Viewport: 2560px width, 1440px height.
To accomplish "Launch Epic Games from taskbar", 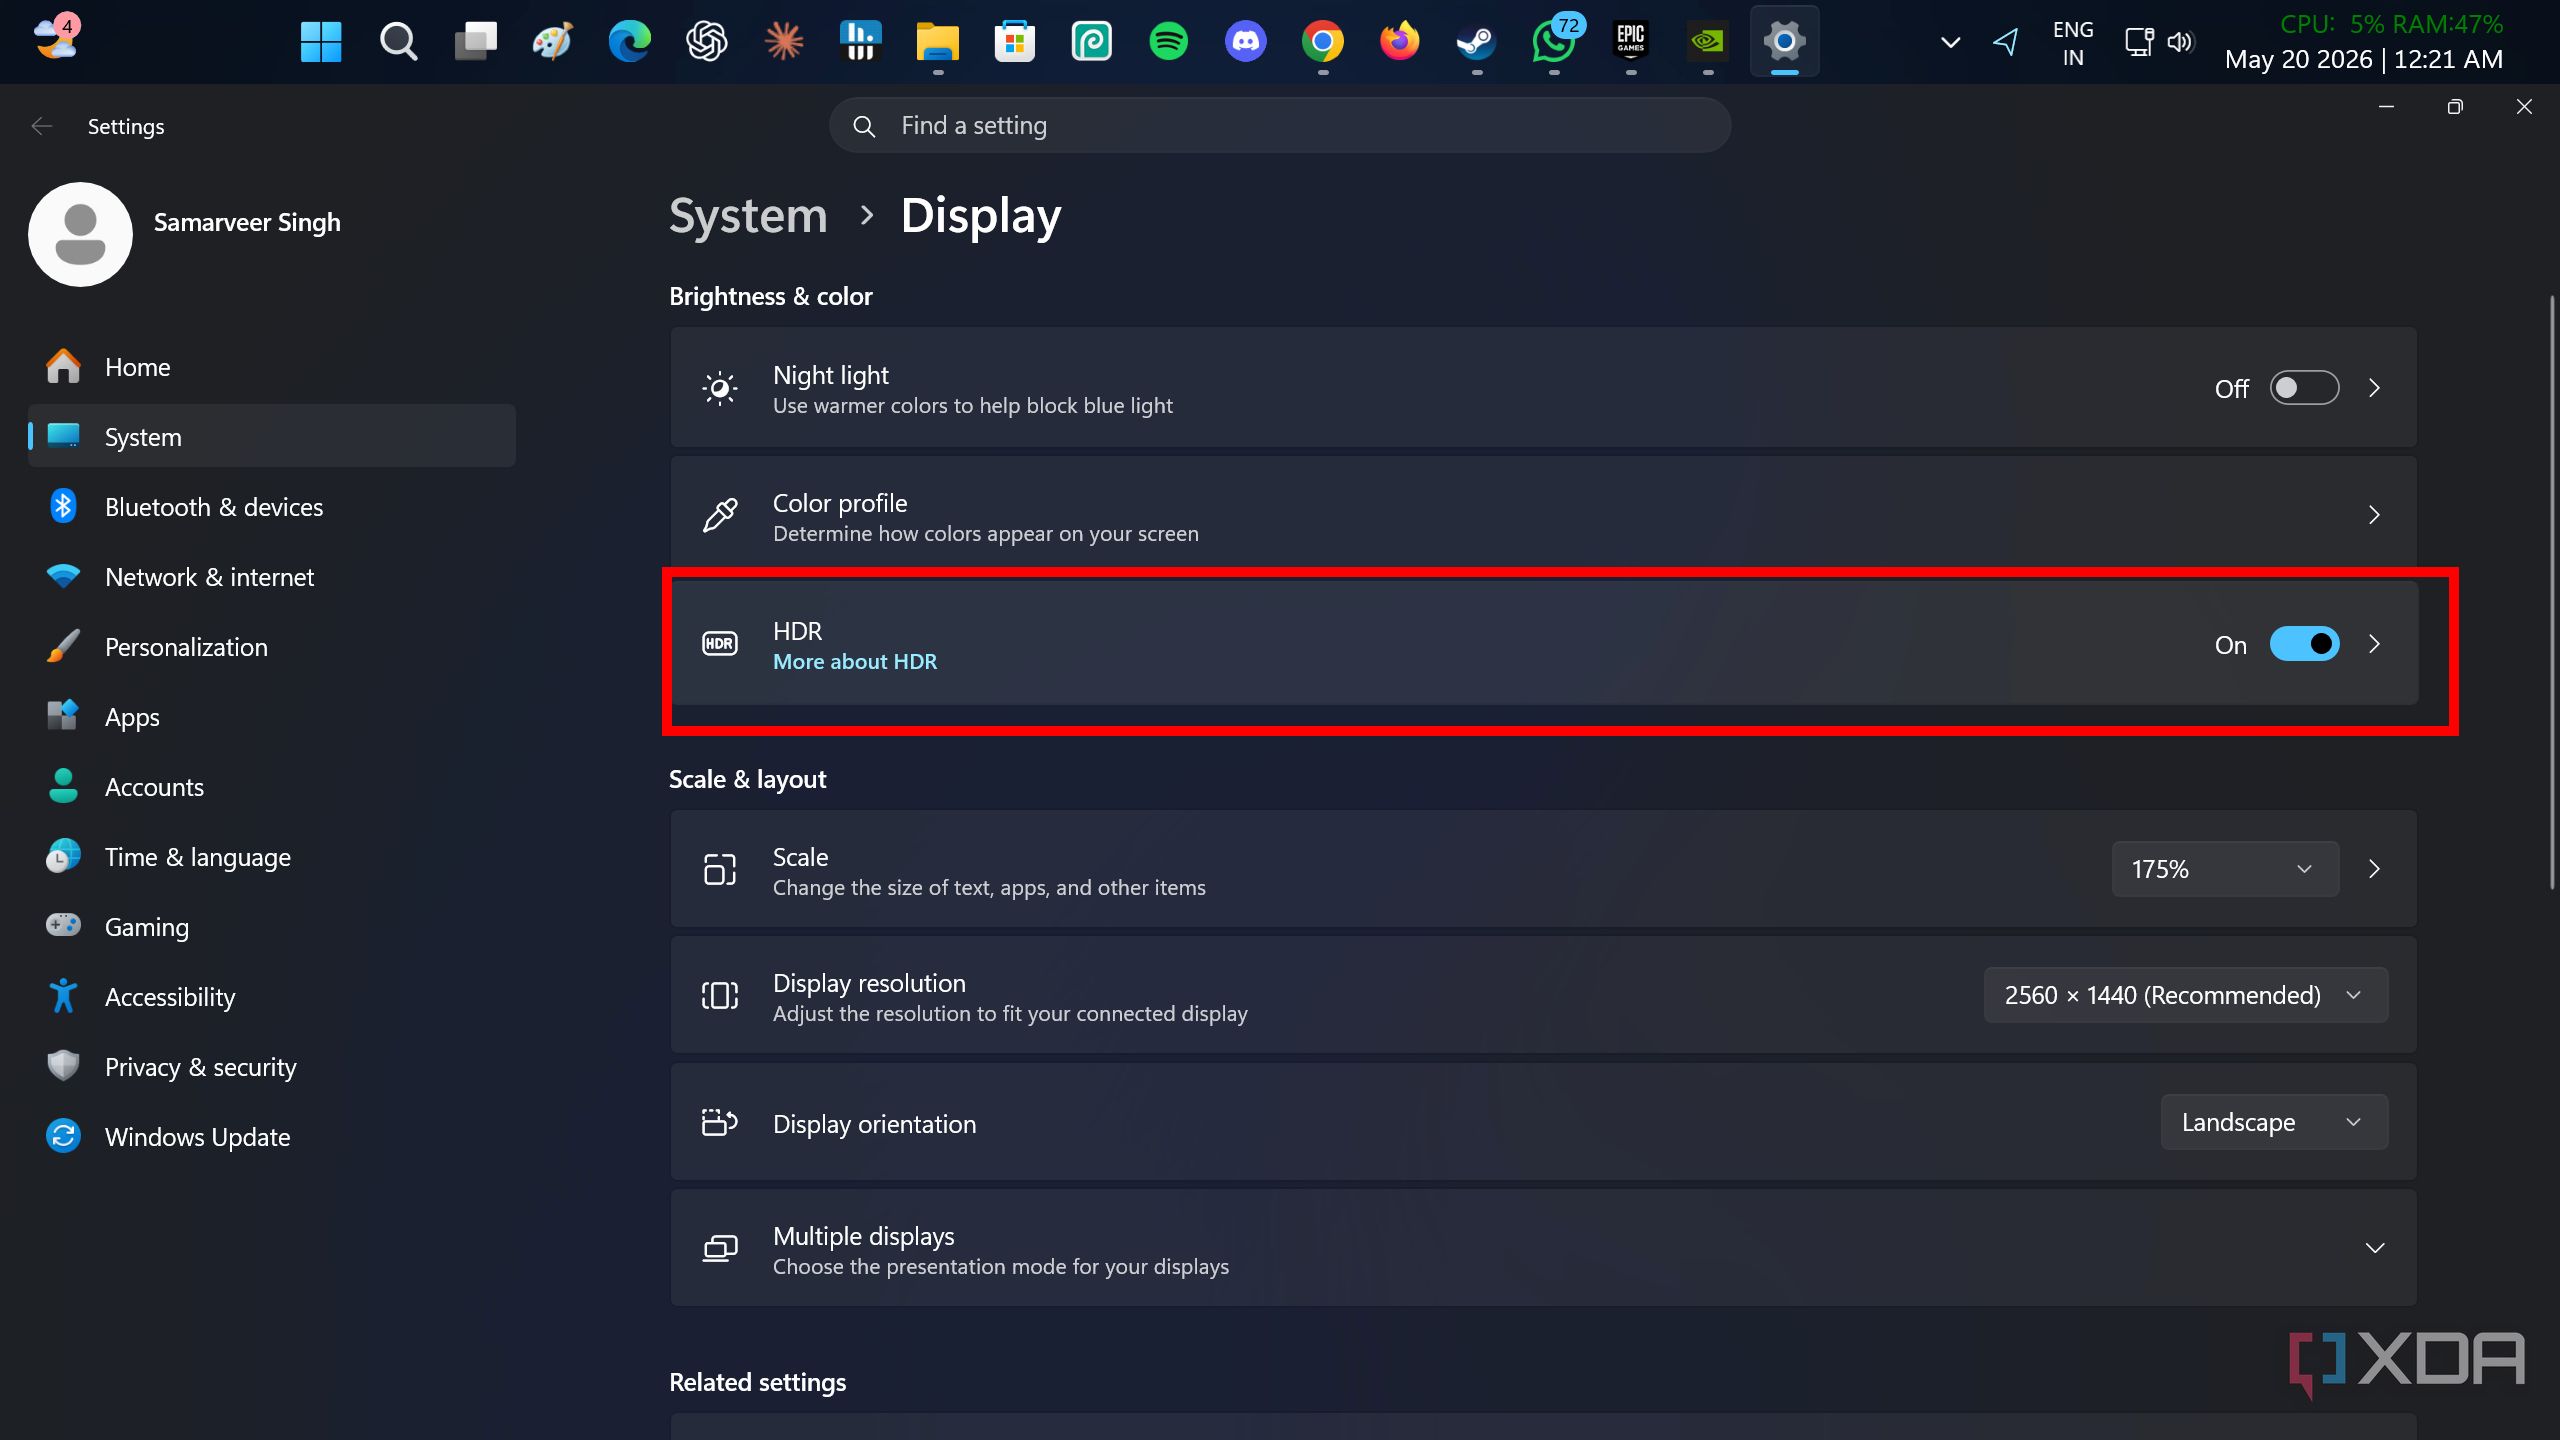I will pos(1631,41).
